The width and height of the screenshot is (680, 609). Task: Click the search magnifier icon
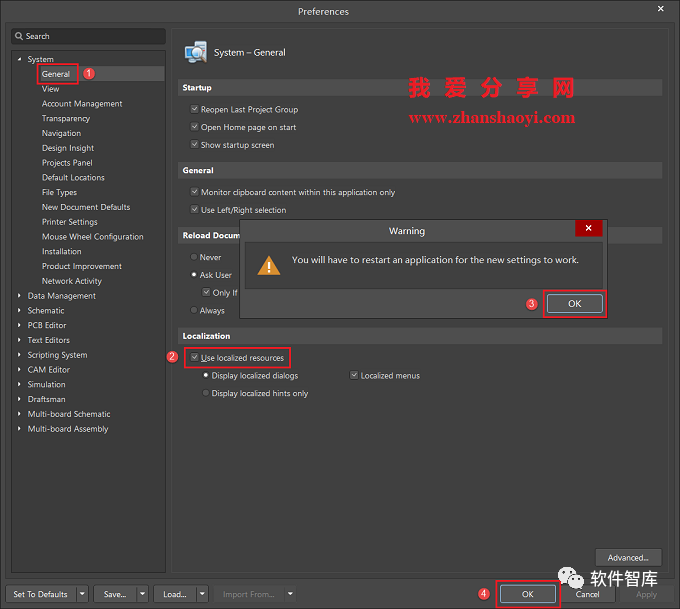click(19, 36)
